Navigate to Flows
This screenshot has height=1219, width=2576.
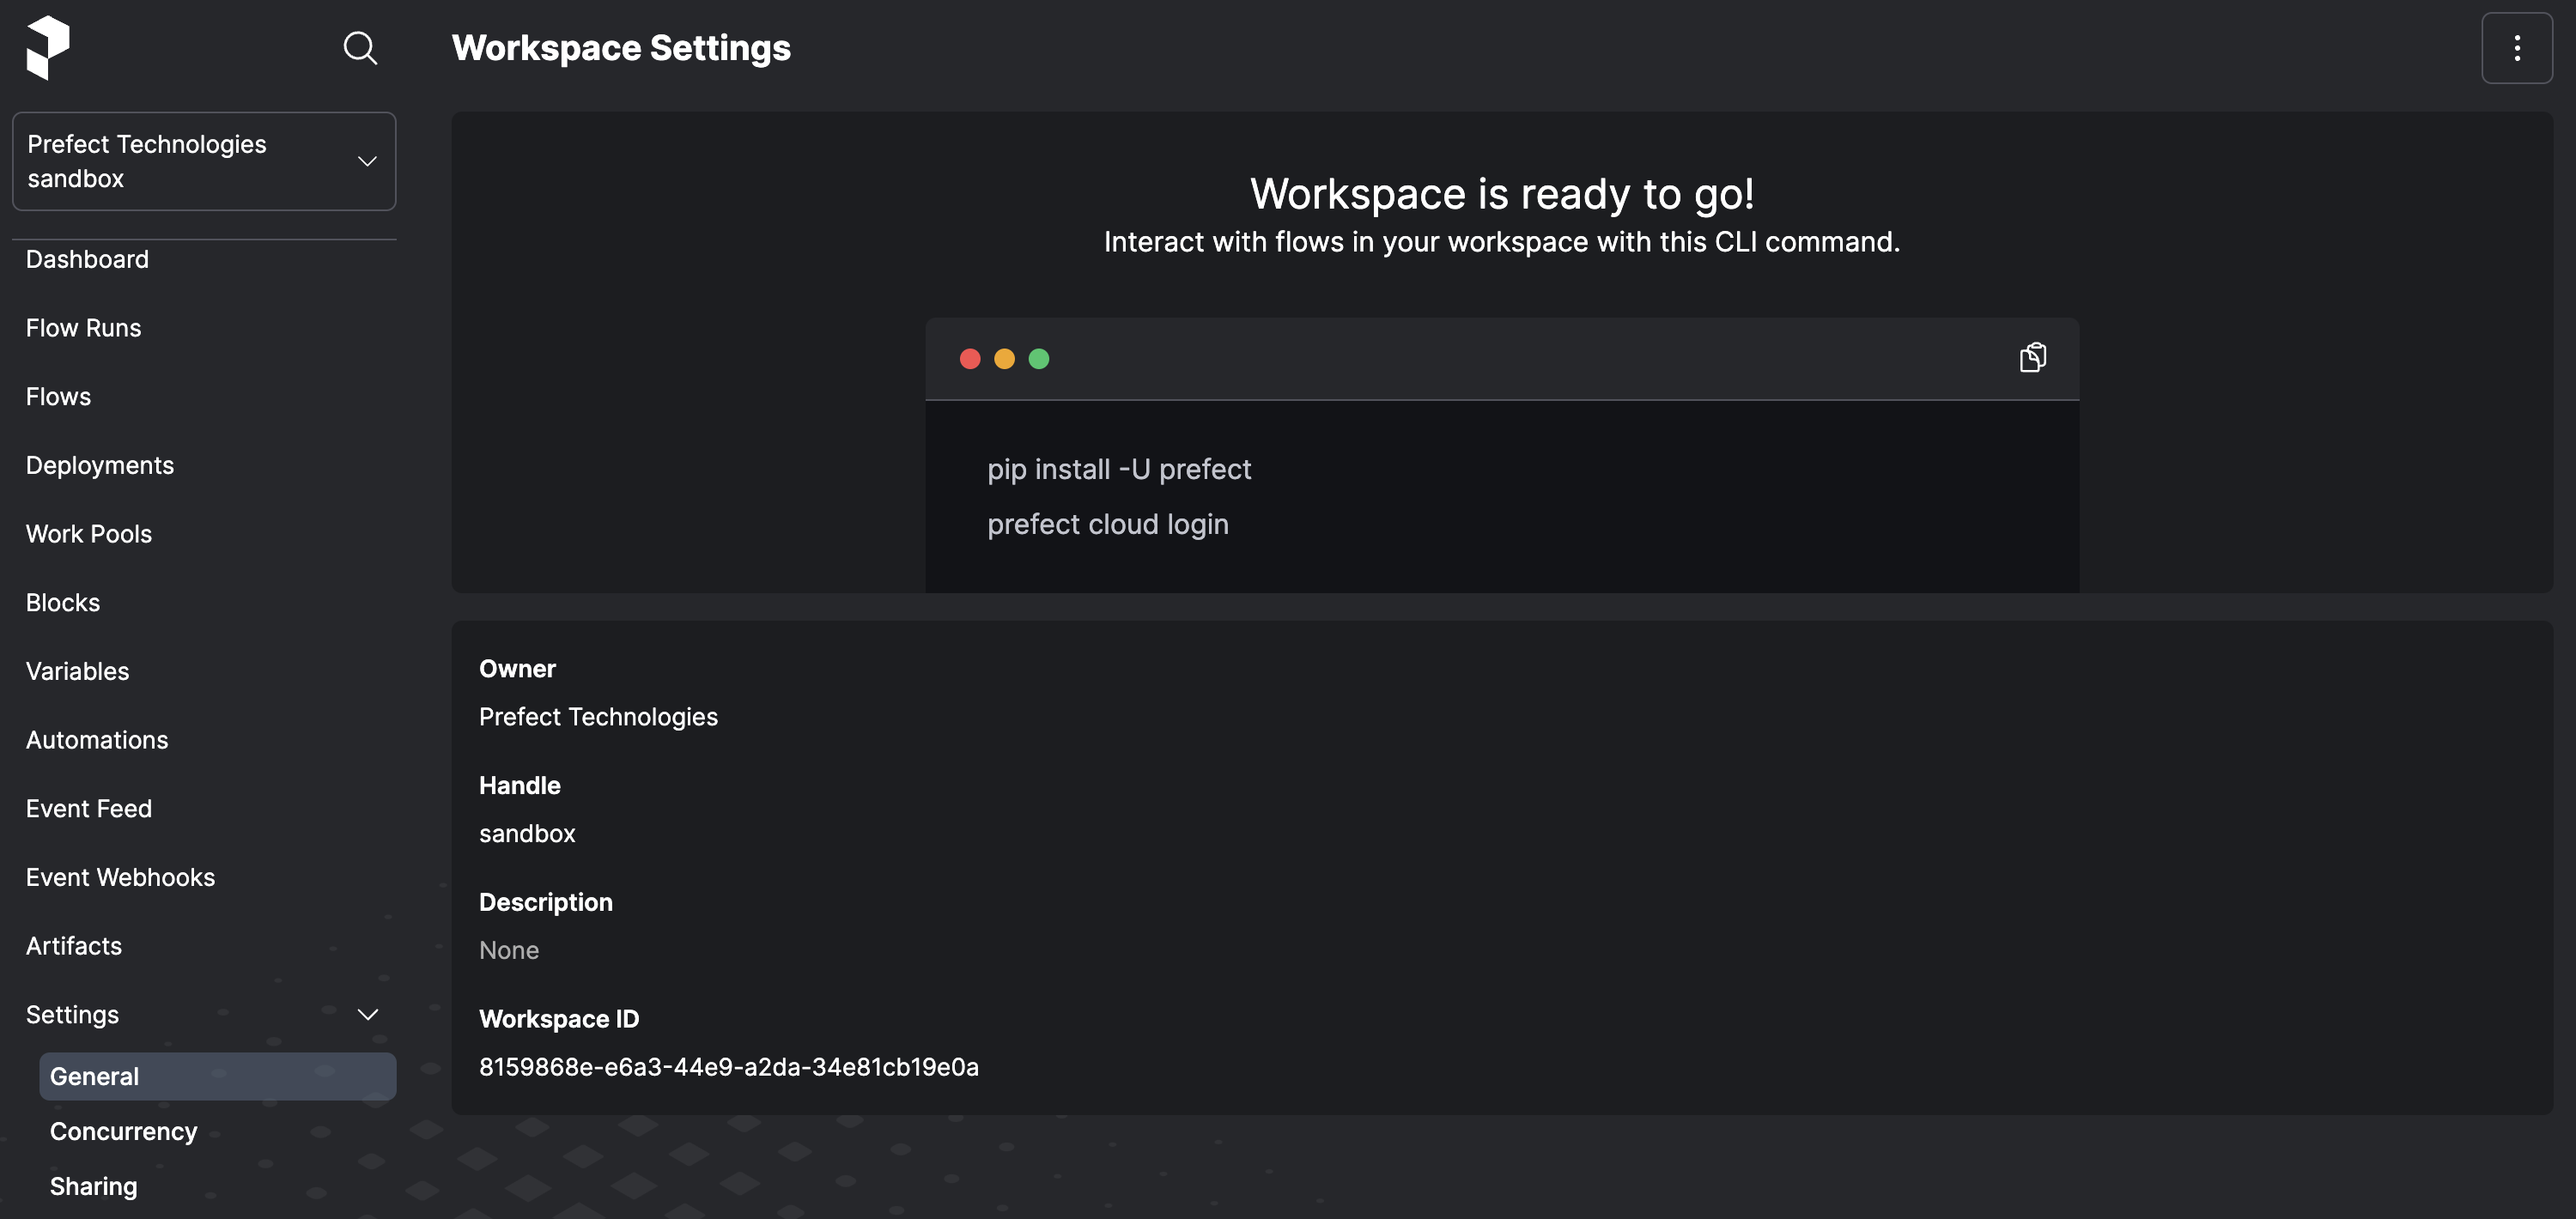(x=58, y=396)
